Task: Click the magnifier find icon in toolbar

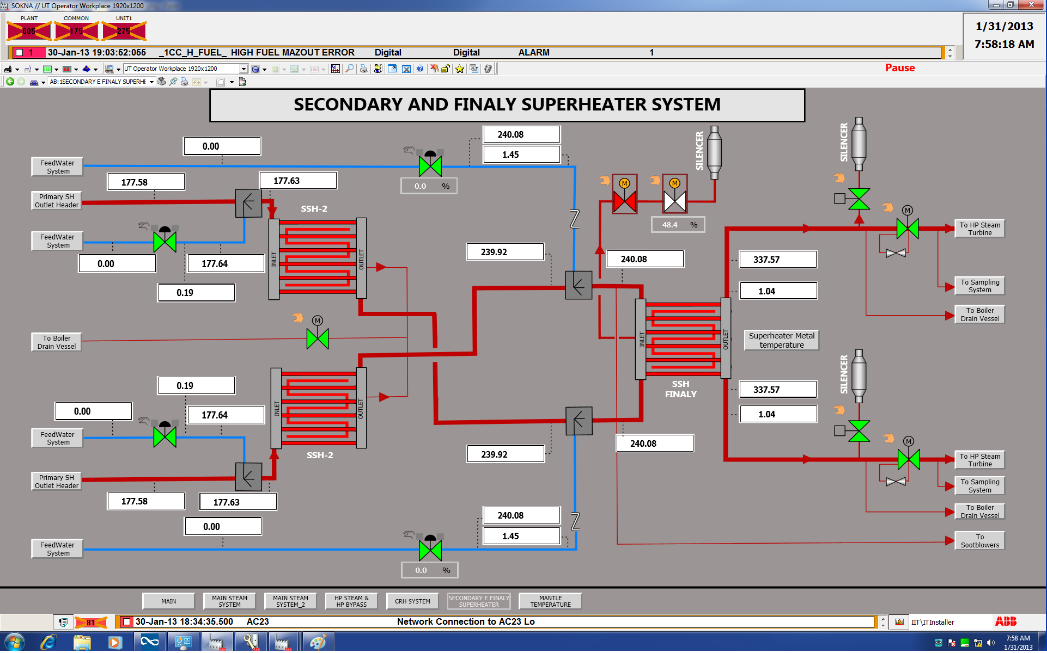Action: 349,69
